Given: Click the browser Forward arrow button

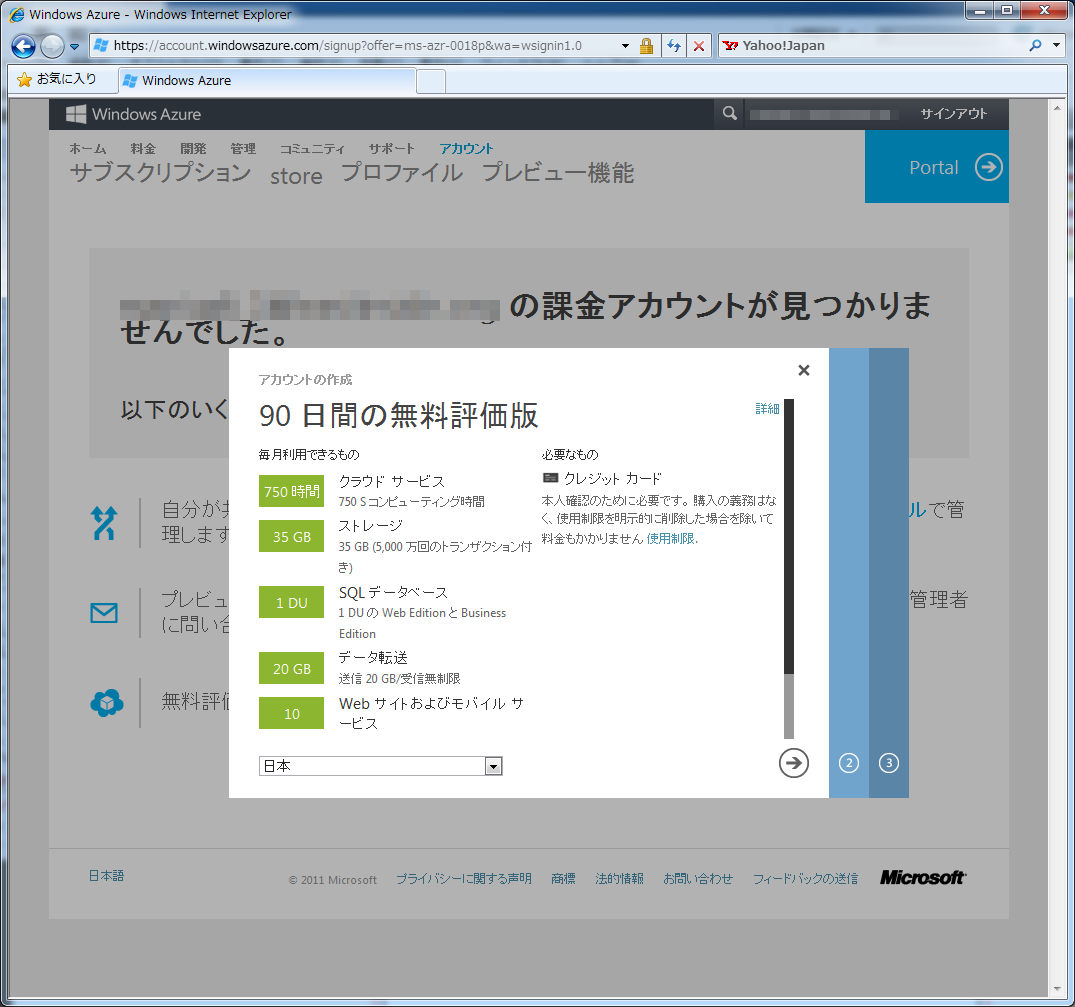Looking at the screenshot, I should point(52,46).
